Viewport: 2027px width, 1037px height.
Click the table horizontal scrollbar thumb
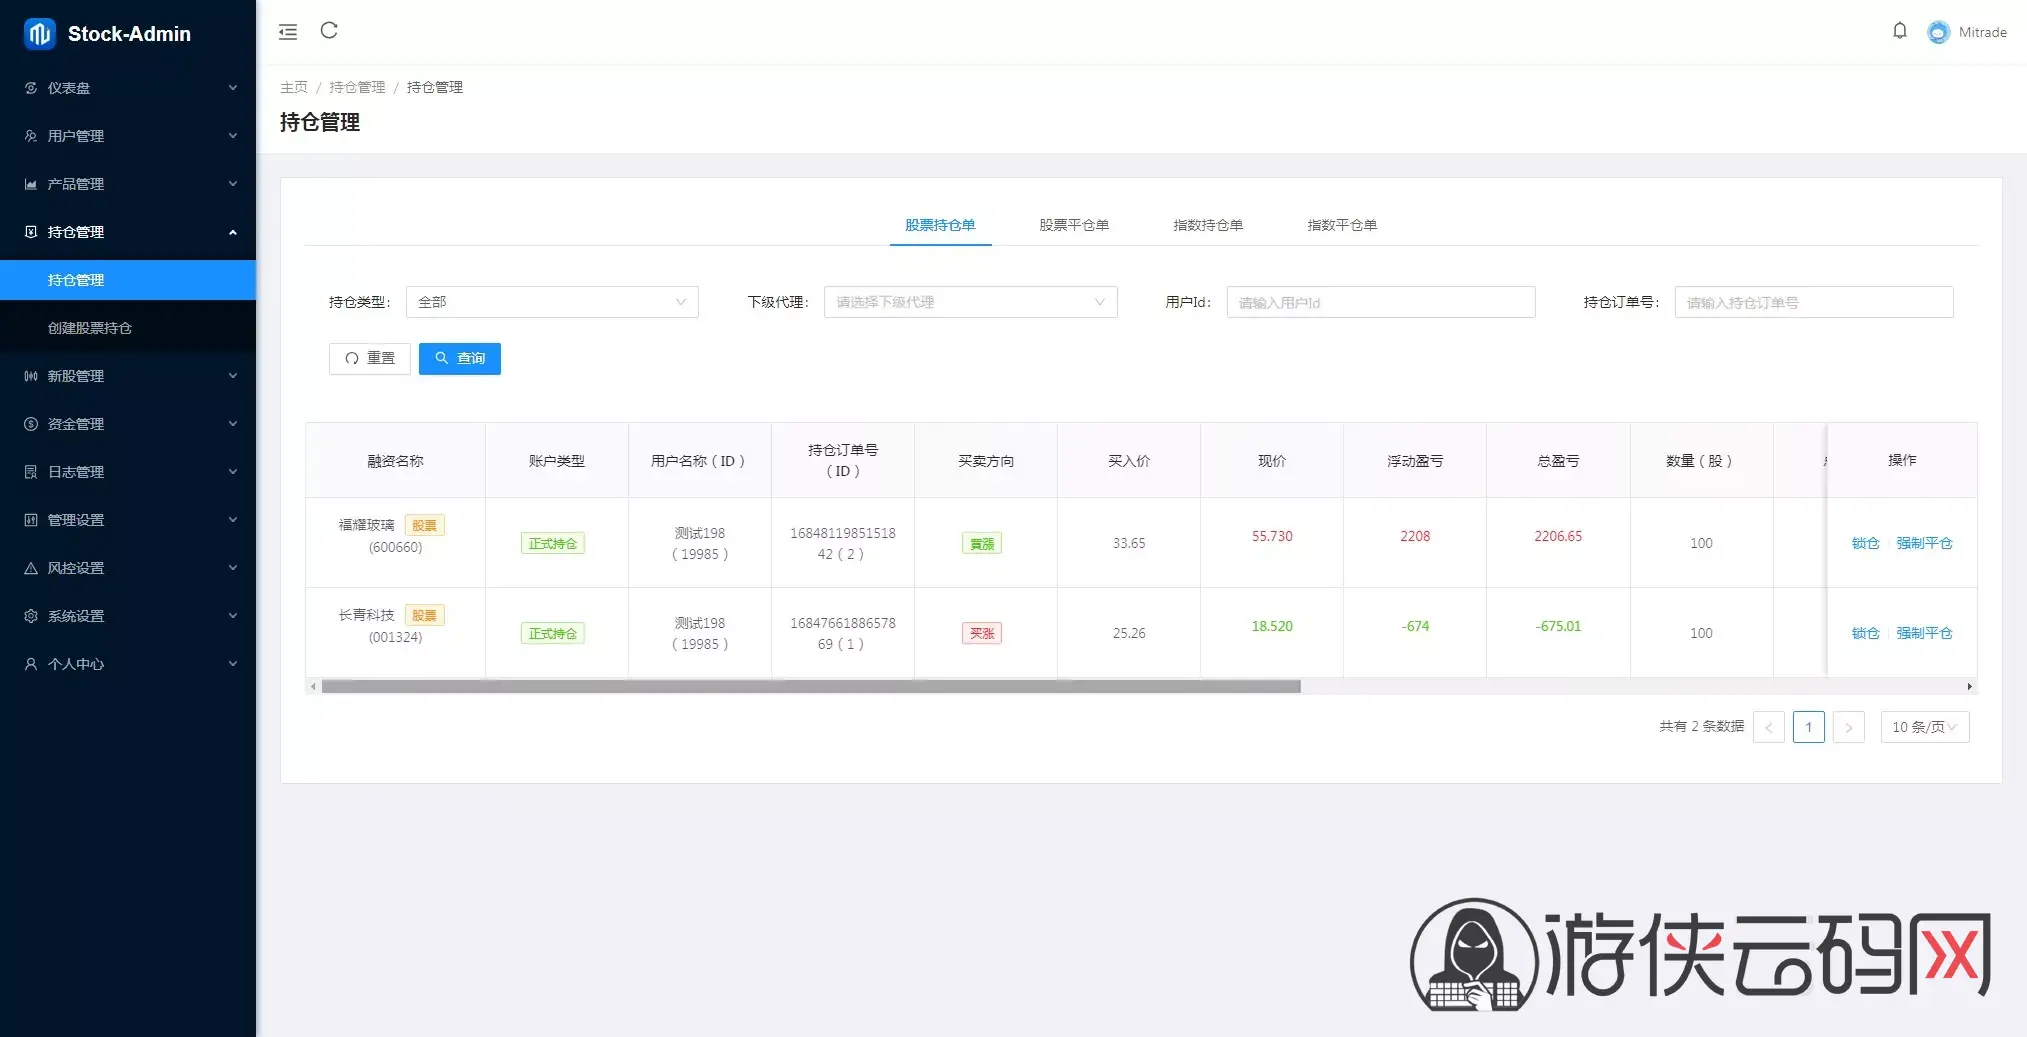point(811,687)
